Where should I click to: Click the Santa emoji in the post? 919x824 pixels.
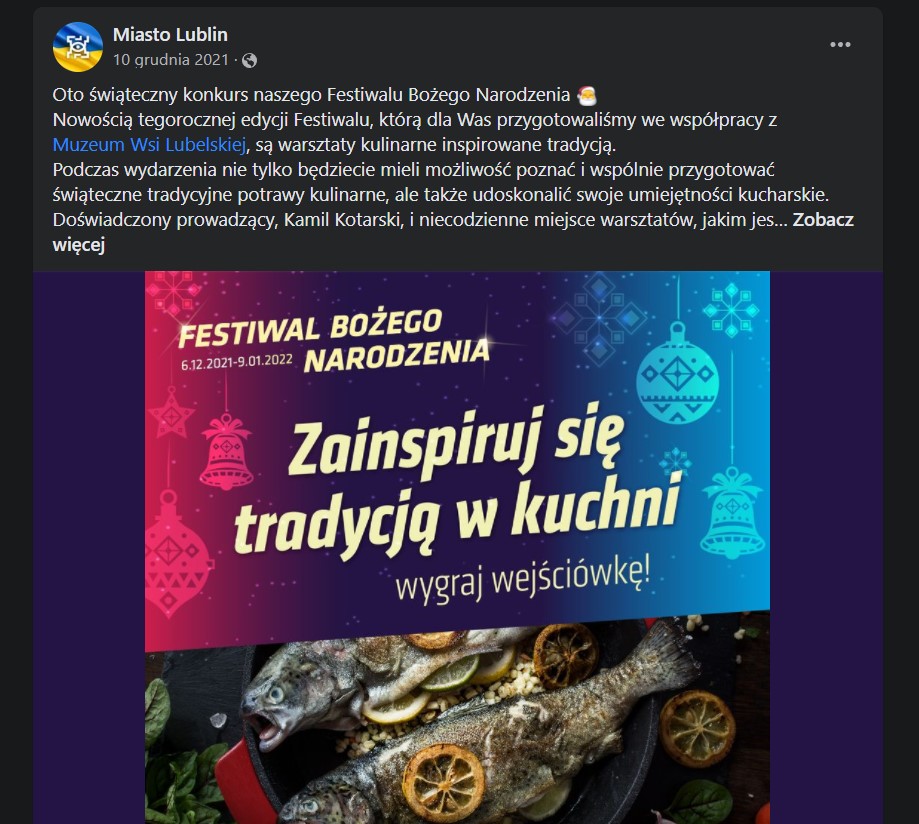586,95
